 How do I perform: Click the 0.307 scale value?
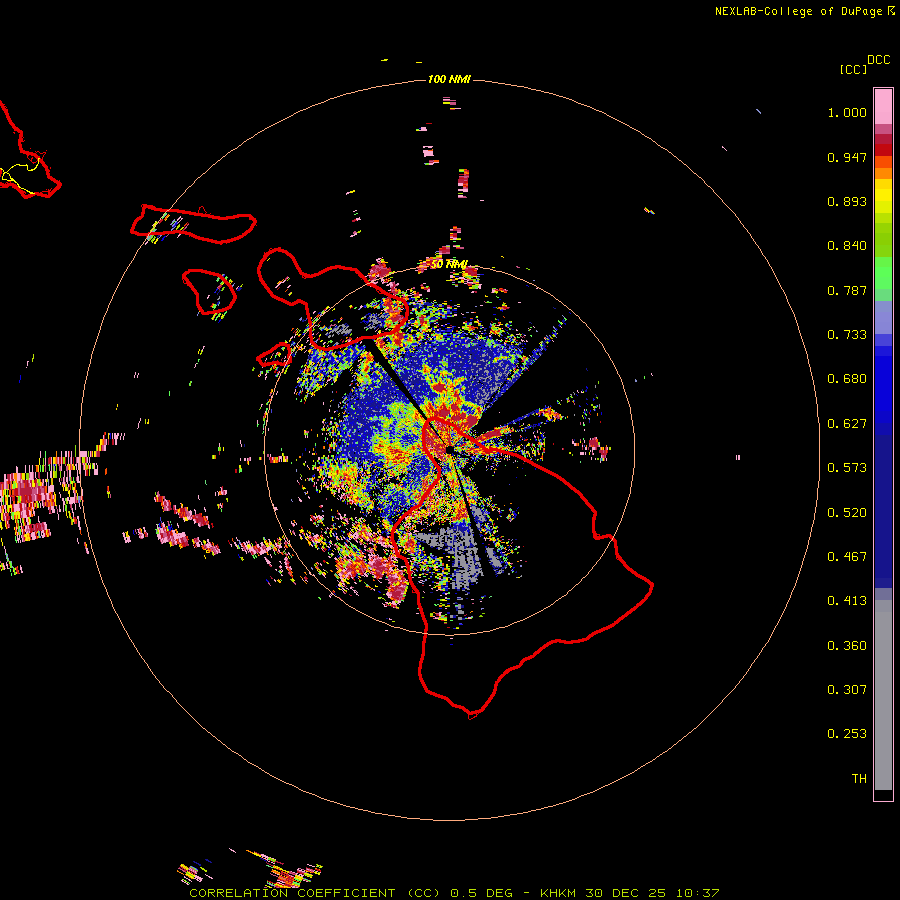[x=847, y=690]
